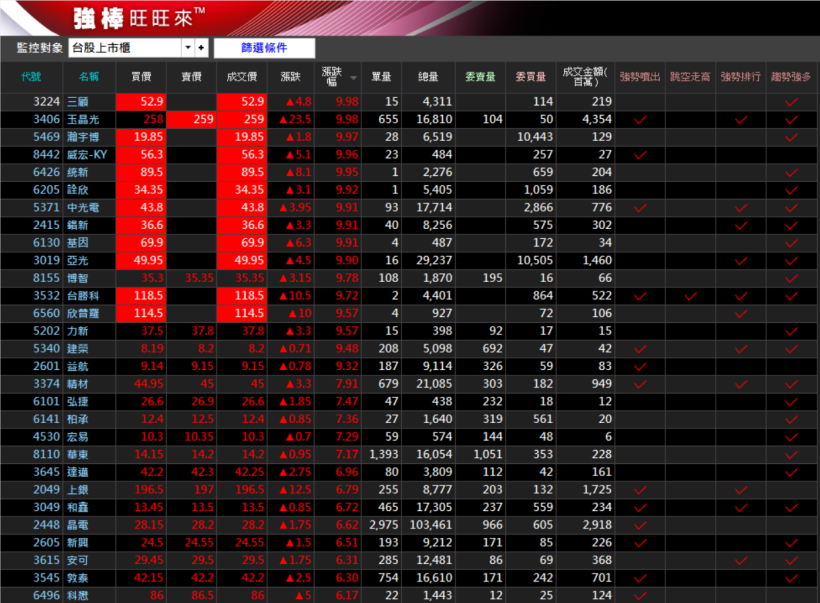Sort by the 委賣量 column header
The image size is (820, 603).
[480, 77]
